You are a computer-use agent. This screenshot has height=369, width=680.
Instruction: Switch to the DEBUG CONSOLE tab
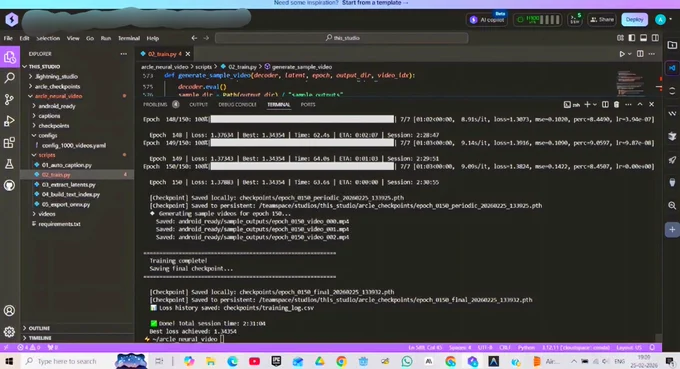pos(237,104)
